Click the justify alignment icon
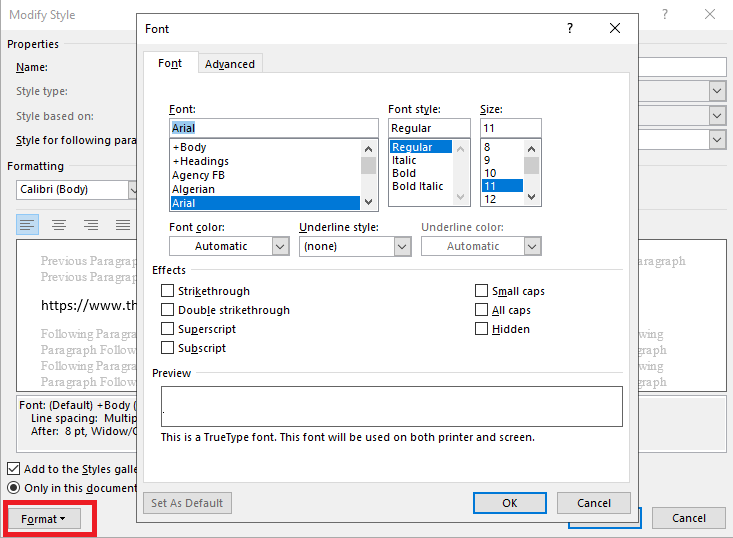The height and width of the screenshot is (538, 733). point(123,225)
